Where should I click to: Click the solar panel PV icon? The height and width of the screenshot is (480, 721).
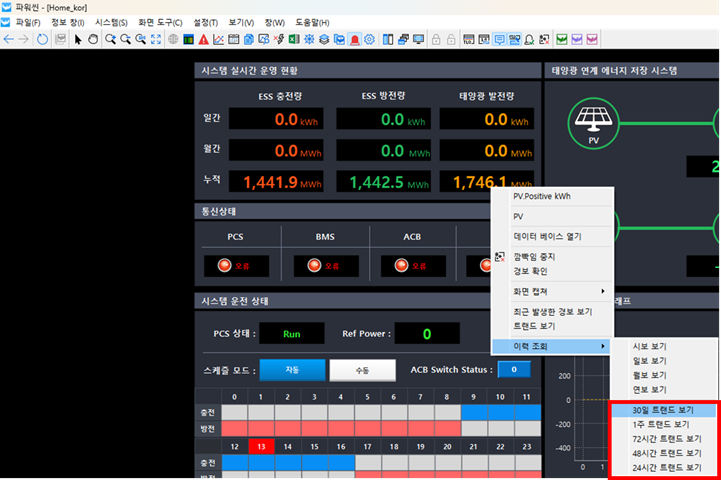point(593,124)
